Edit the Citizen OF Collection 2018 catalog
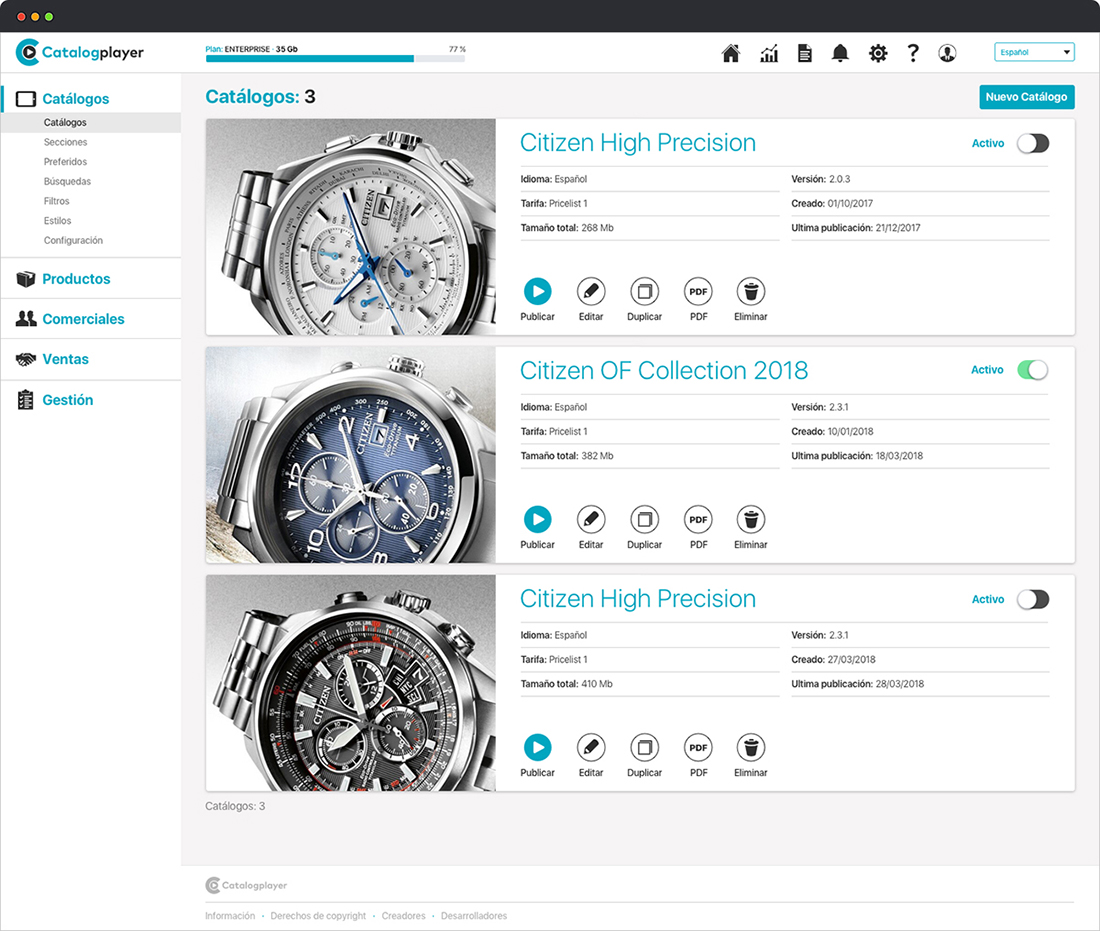The width and height of the screenshot is (1100, 931). pos(591,519)
